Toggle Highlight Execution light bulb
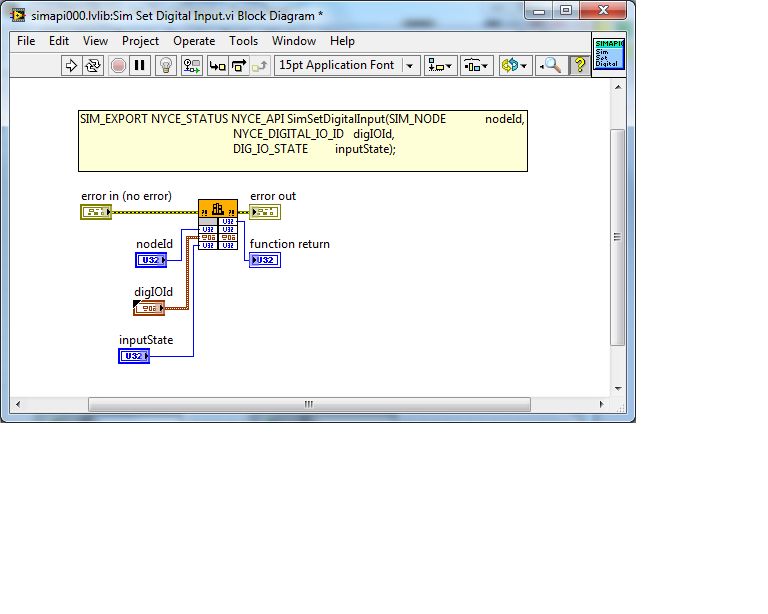 166,66
